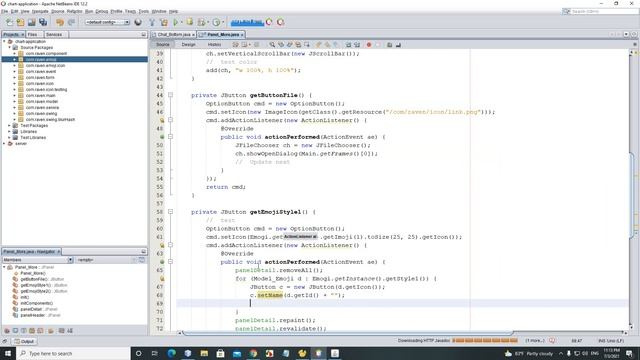The image size is (640, 360).
Task: Click the Save All toolbar icon
Action: click(43, 22)
